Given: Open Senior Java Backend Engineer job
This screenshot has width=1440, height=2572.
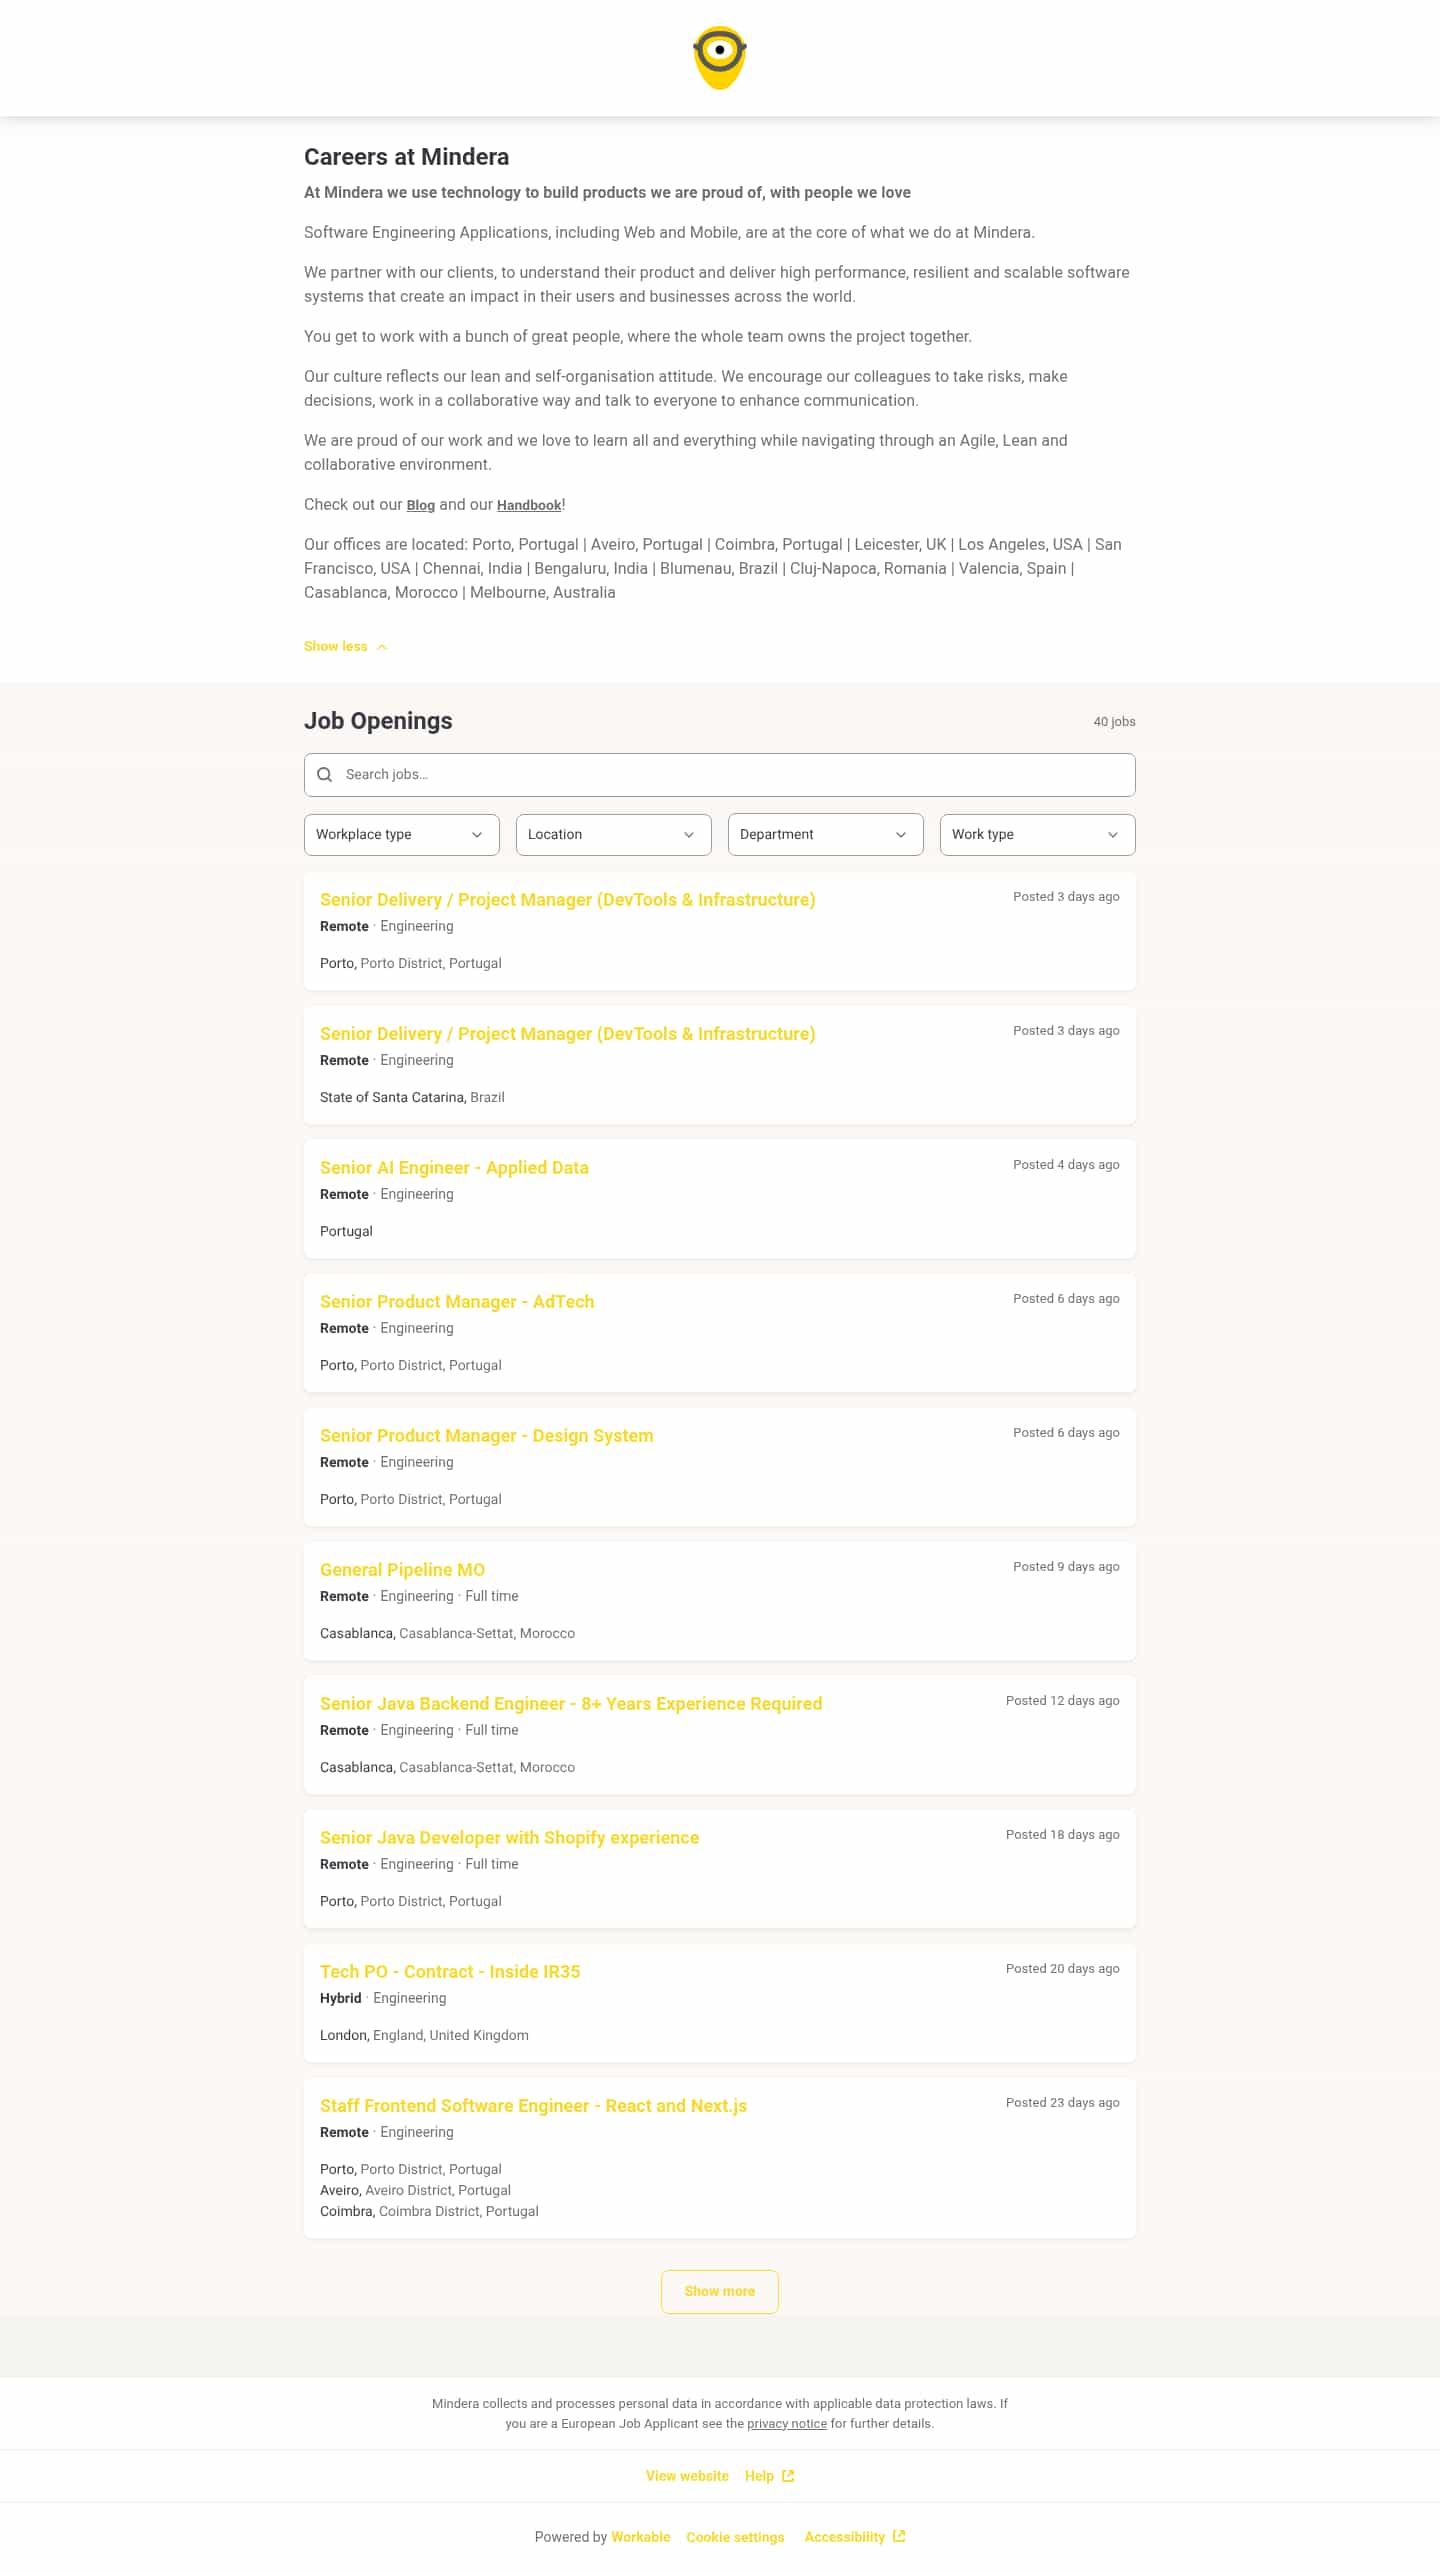Looking at the screenshot, I should (x=571, y=1704).
